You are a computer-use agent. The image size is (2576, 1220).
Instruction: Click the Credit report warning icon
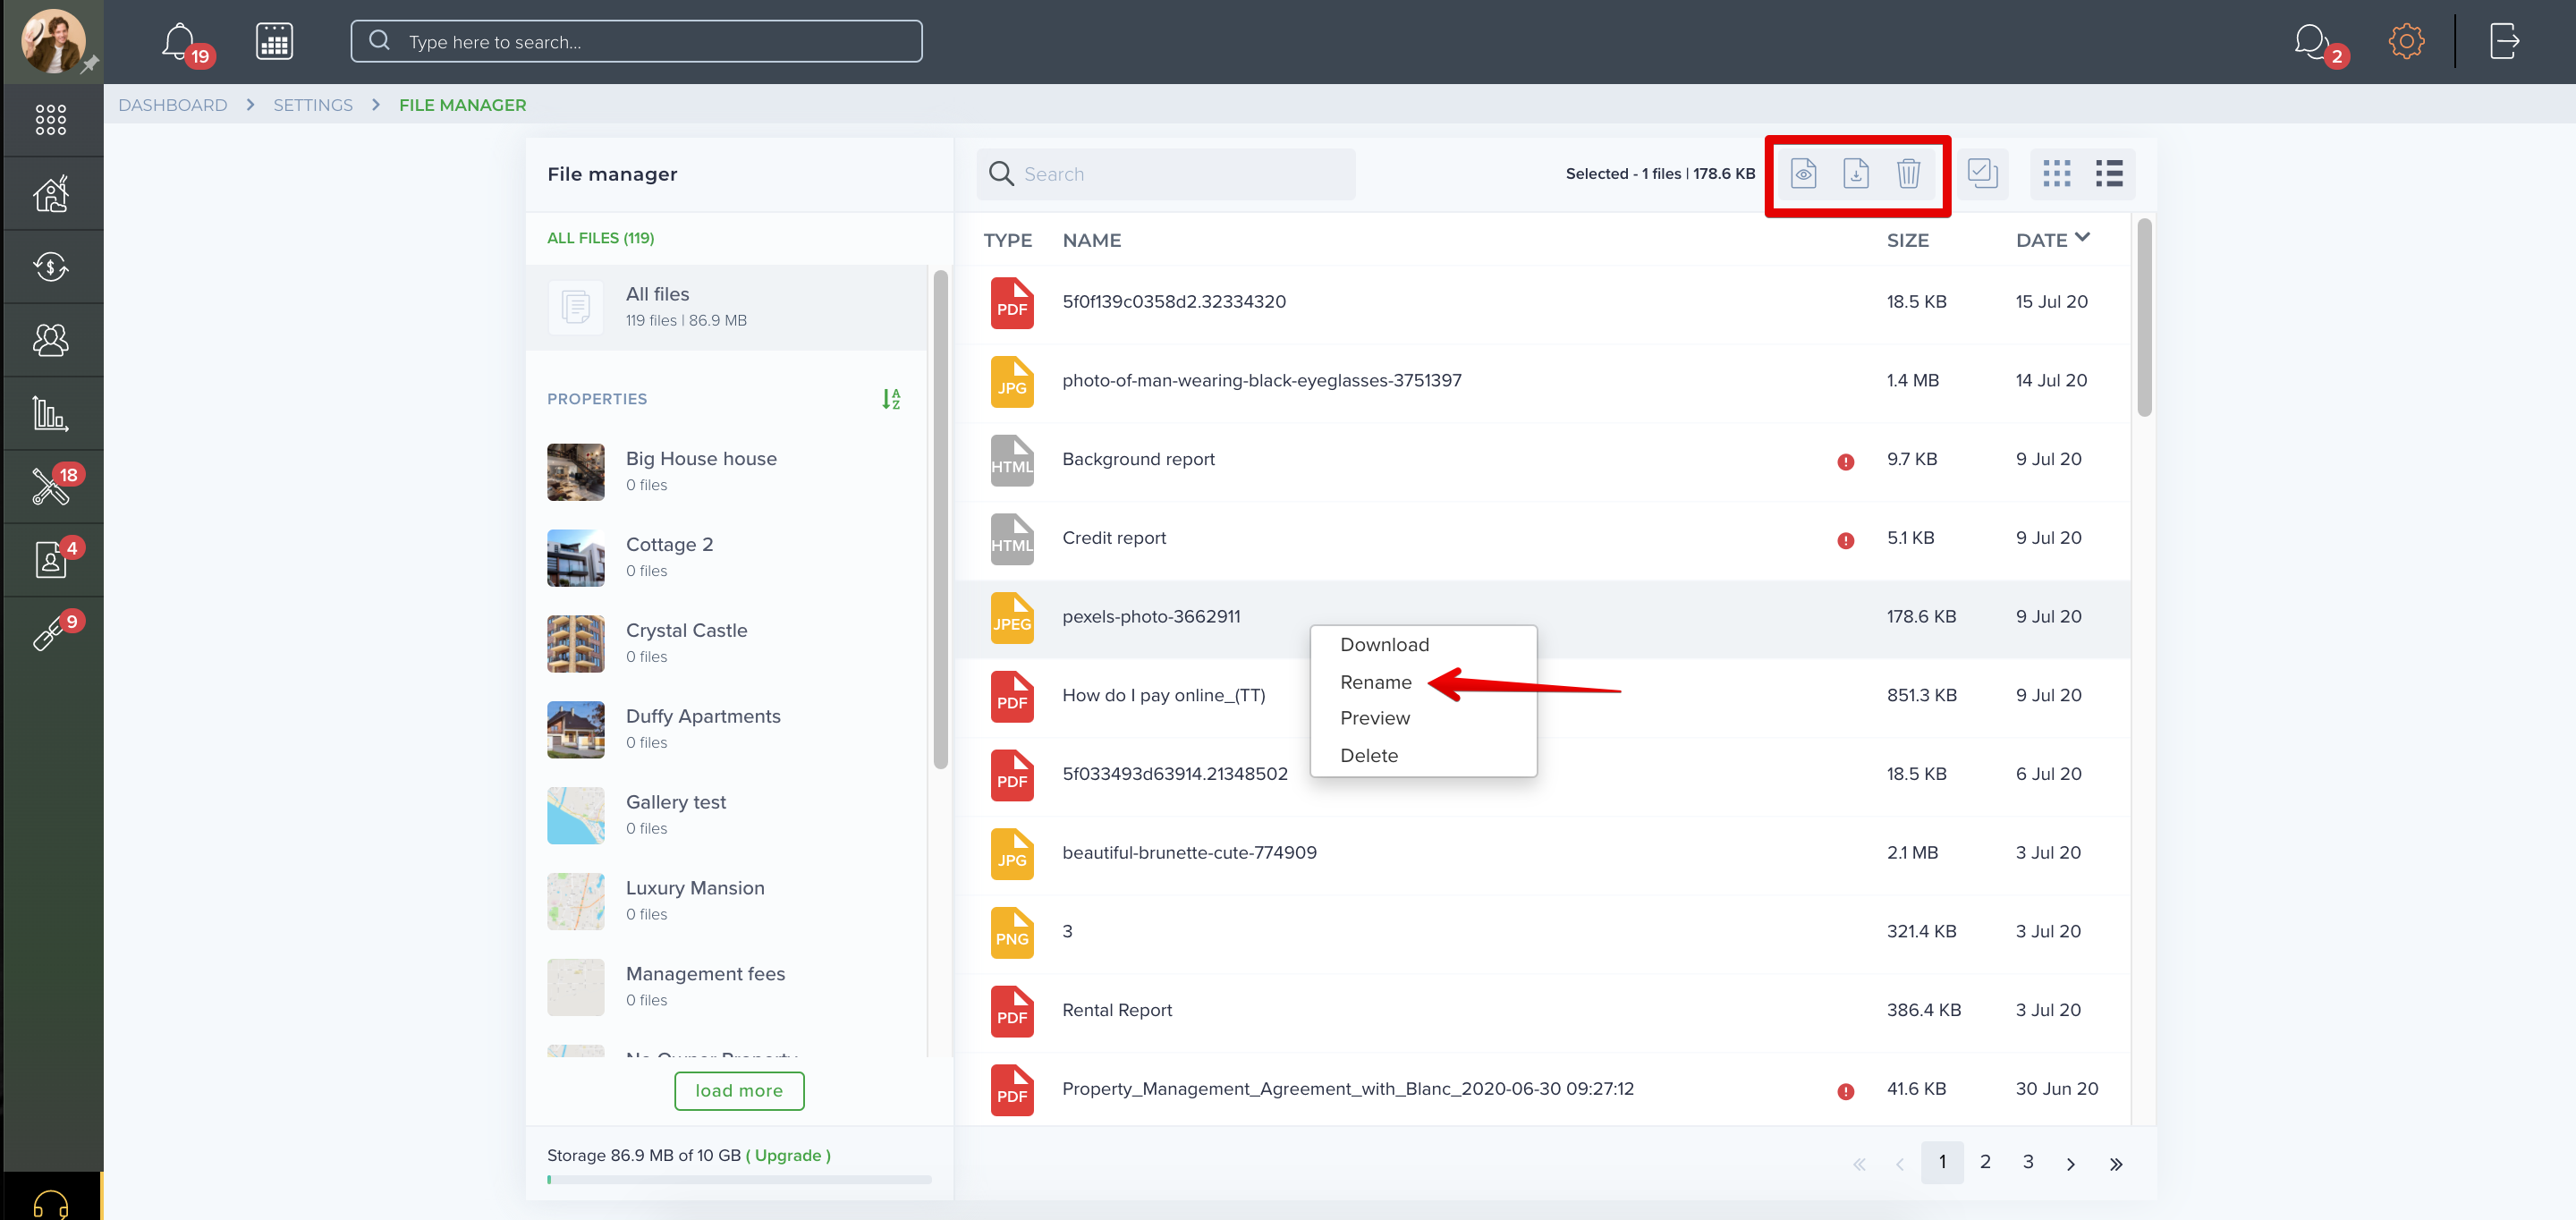pyautogui.click(x=1846, y=540)
